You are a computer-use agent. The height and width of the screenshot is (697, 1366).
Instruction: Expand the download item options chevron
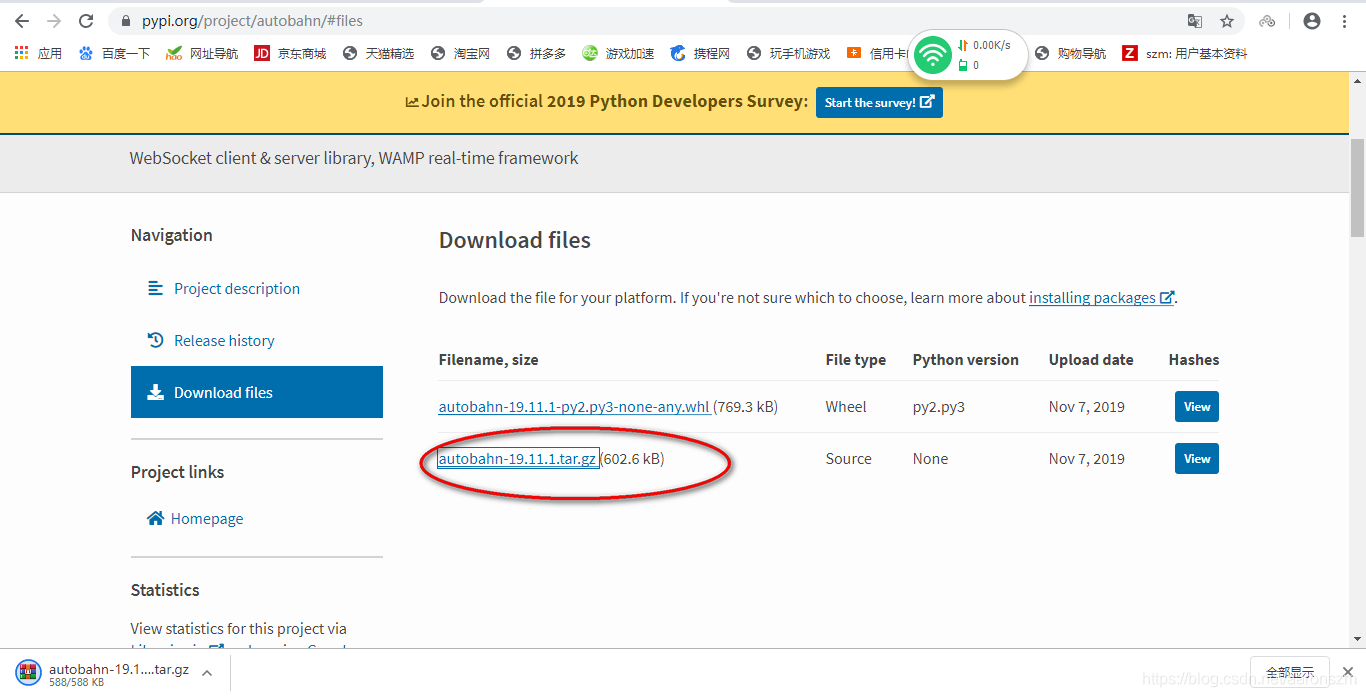[207, 673]
